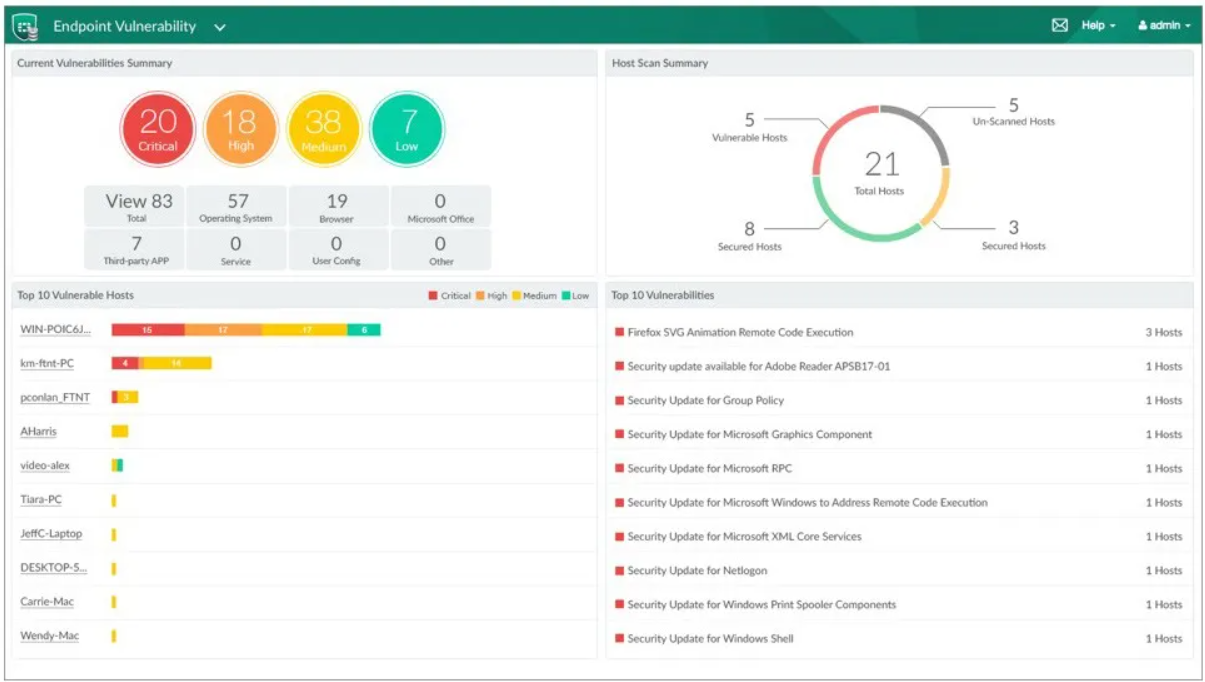1205x682 pixels.
Task: Click the orange High vulnerabilities circle
Action: [240, 129]
